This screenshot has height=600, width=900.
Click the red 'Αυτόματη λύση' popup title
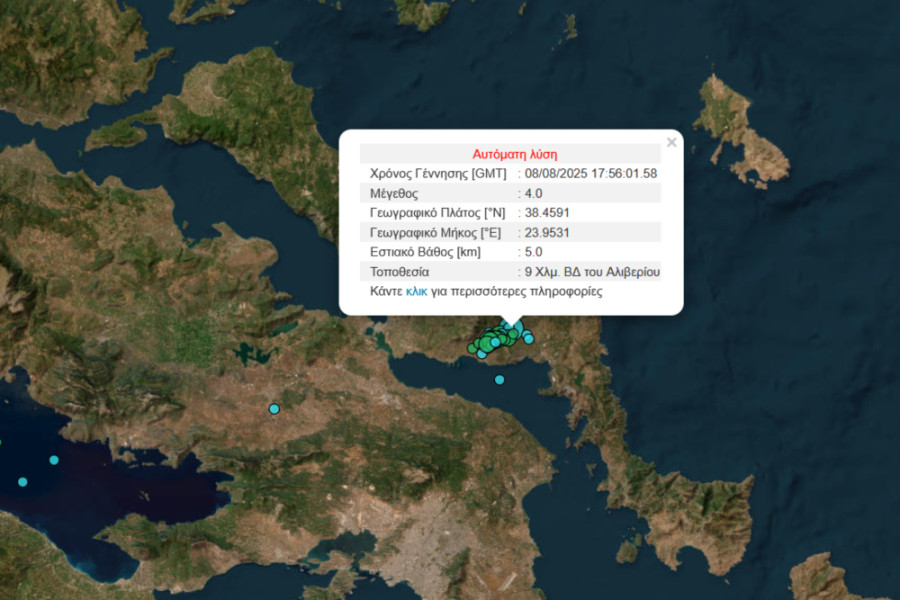pyautogui.click(x=514, y=154)
